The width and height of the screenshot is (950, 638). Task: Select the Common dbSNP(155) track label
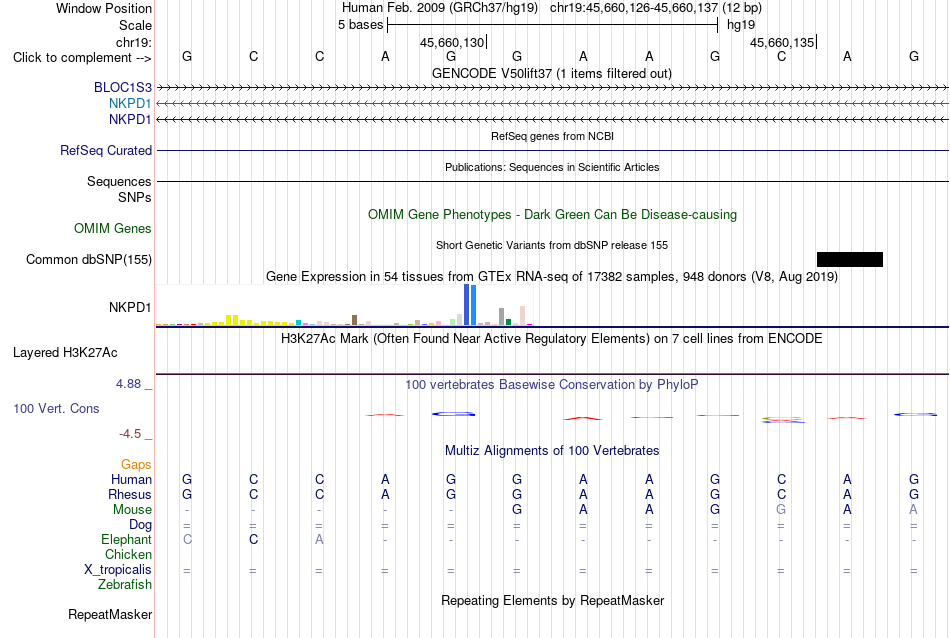tap(89, 259)
